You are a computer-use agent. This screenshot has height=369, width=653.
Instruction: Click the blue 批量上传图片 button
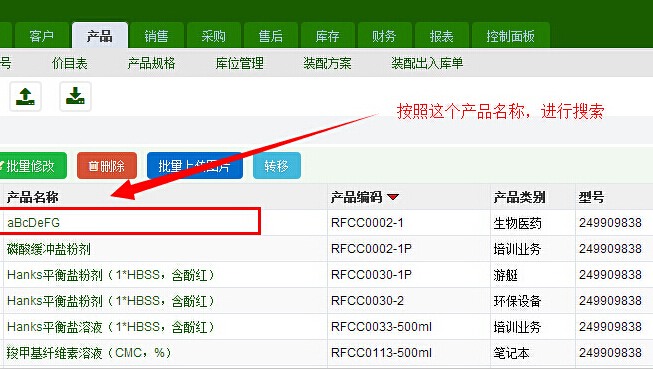pyautogui.click(x=194, y=166)
